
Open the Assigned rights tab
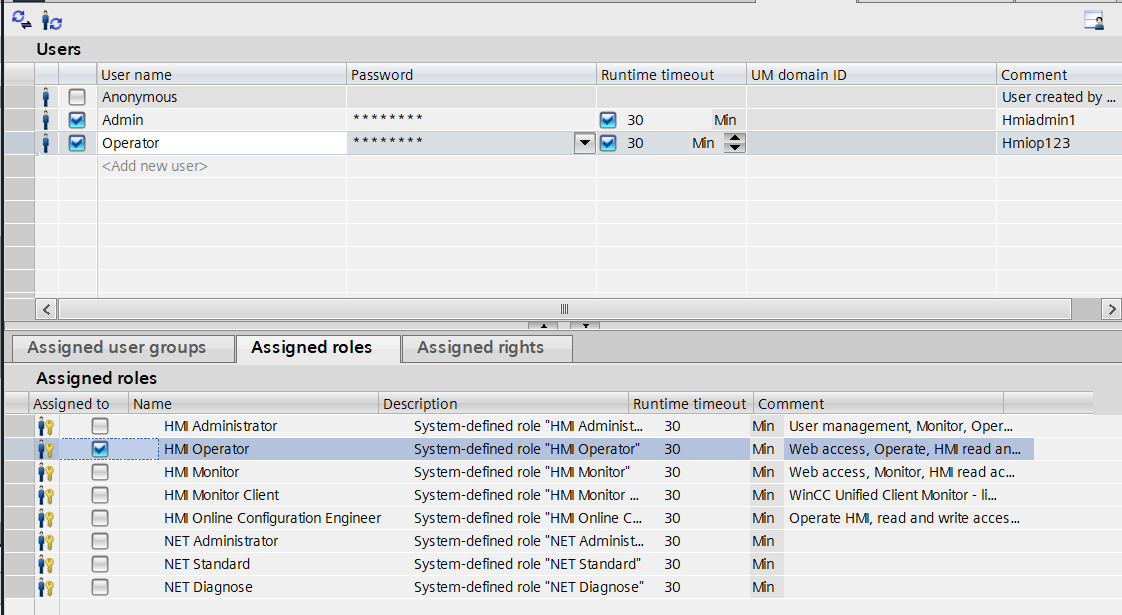click(x=480, y=348)
